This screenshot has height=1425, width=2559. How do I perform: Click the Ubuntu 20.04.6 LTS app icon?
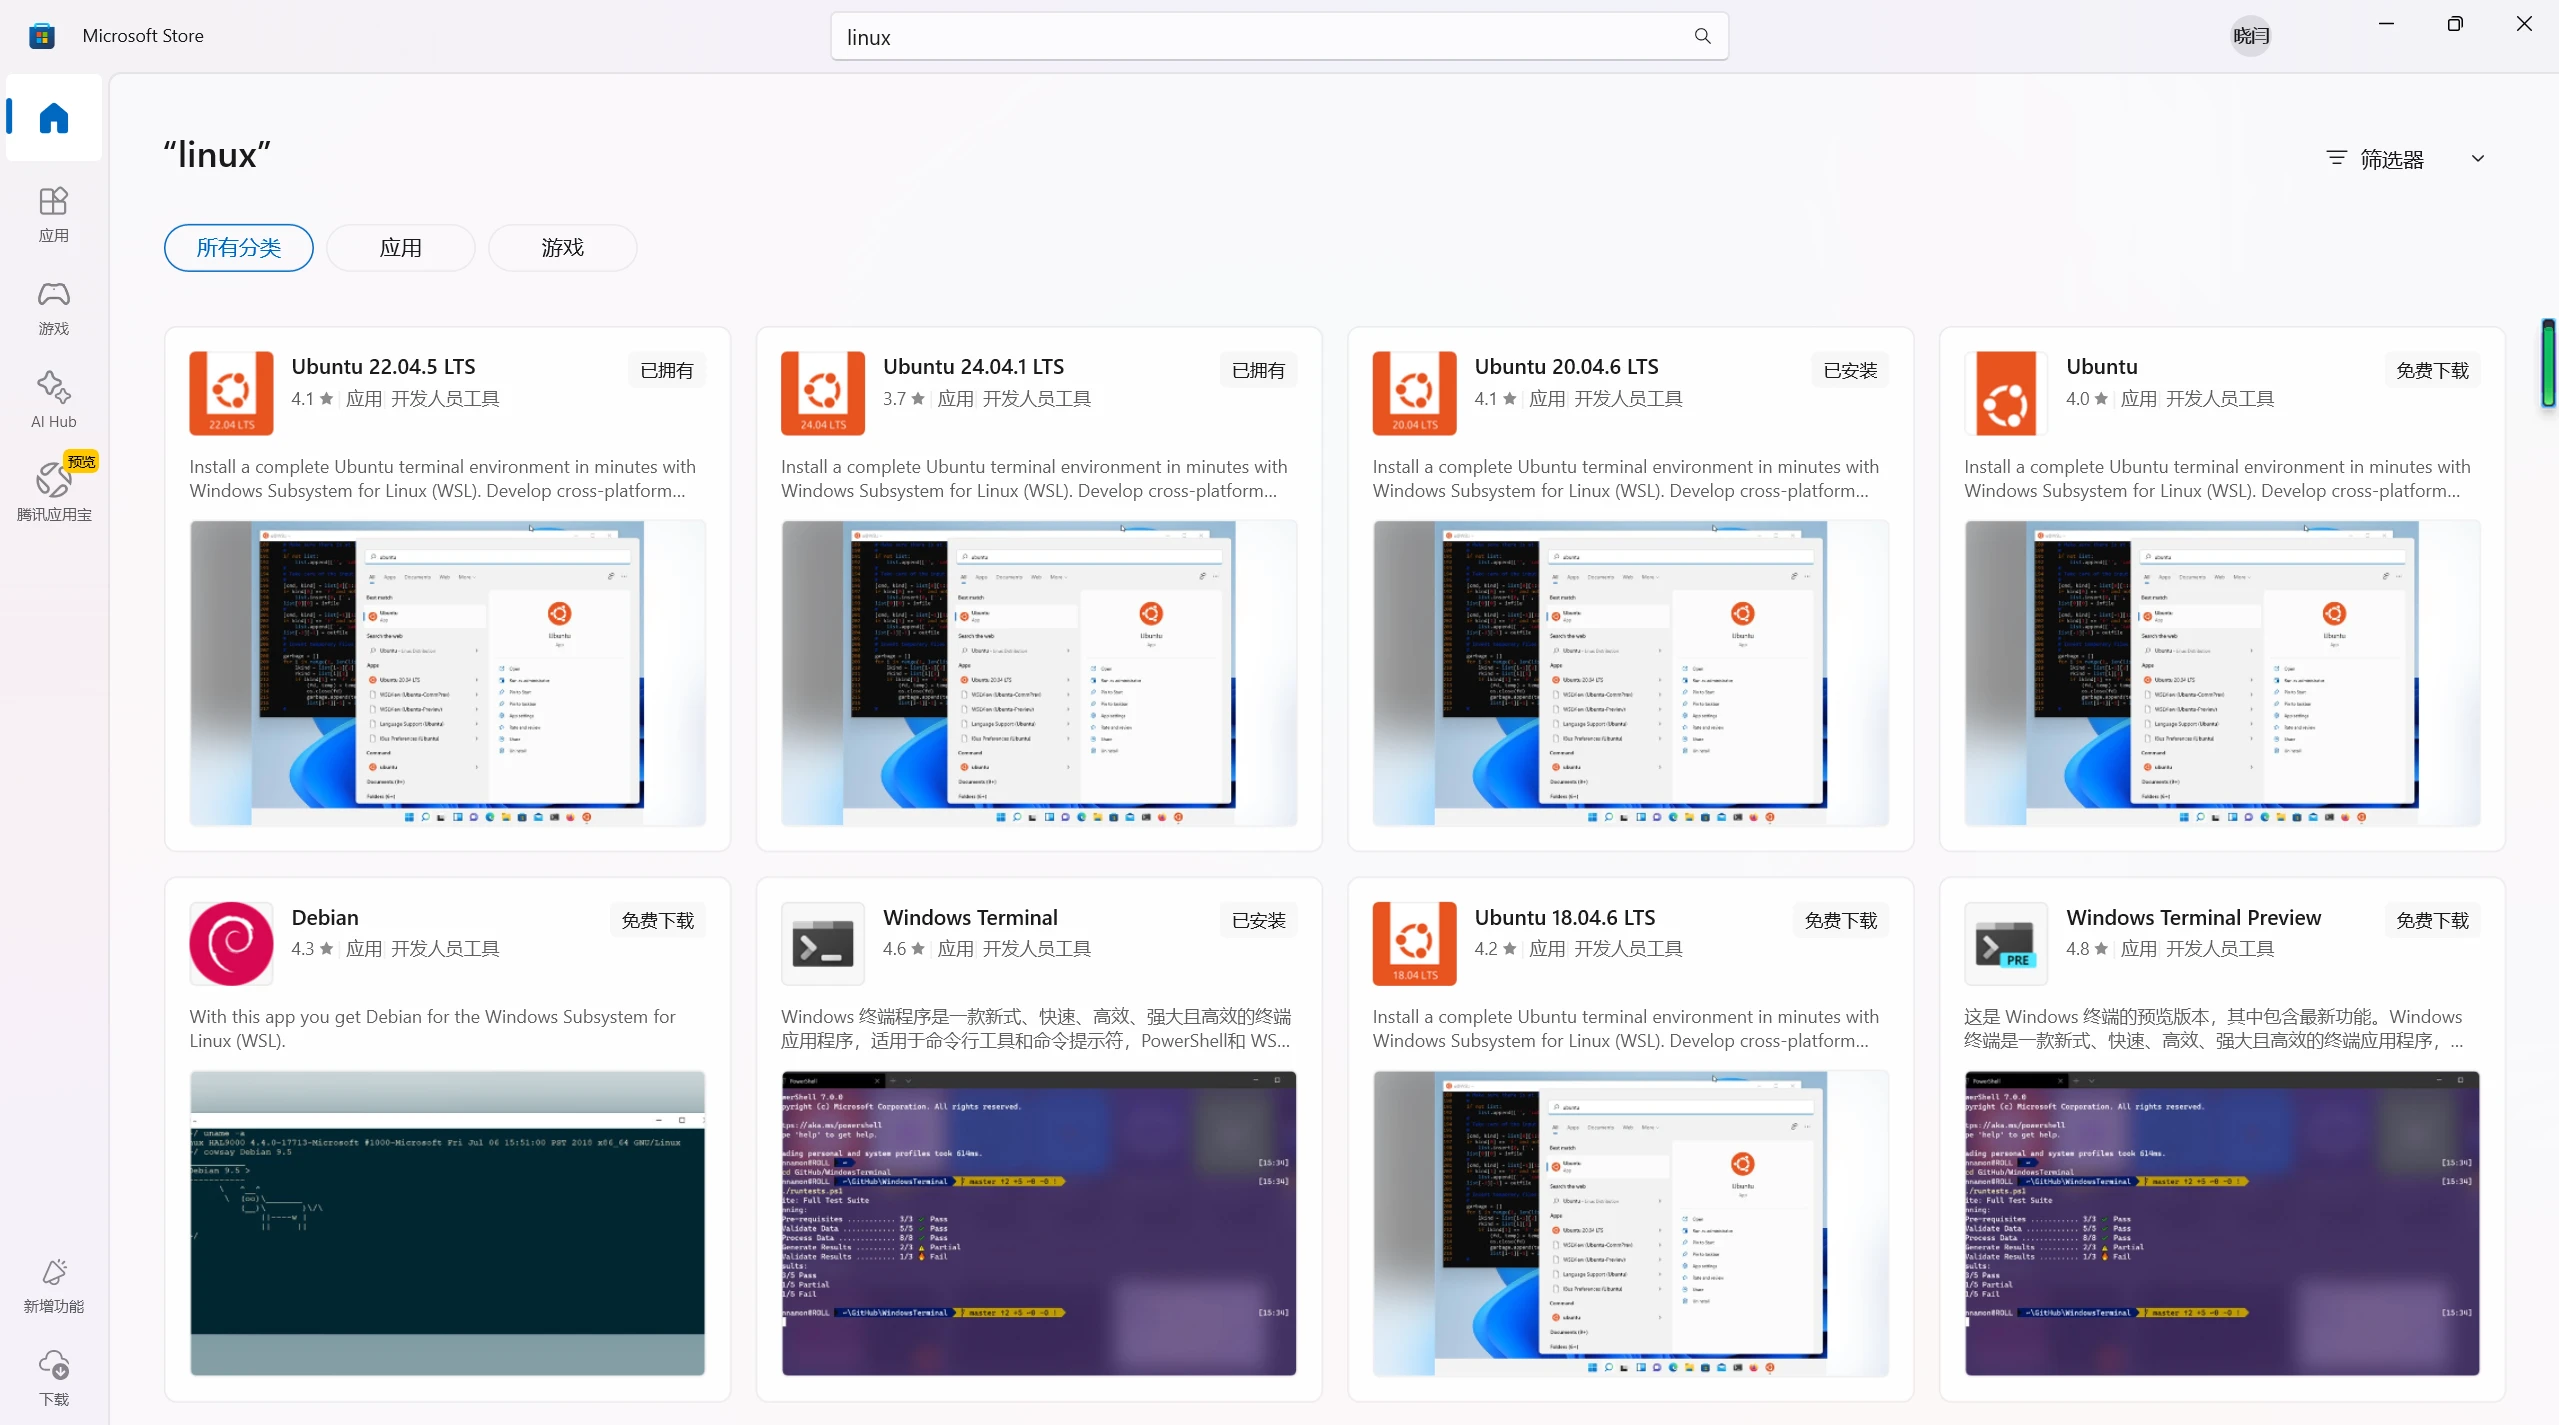point(1414,393)
